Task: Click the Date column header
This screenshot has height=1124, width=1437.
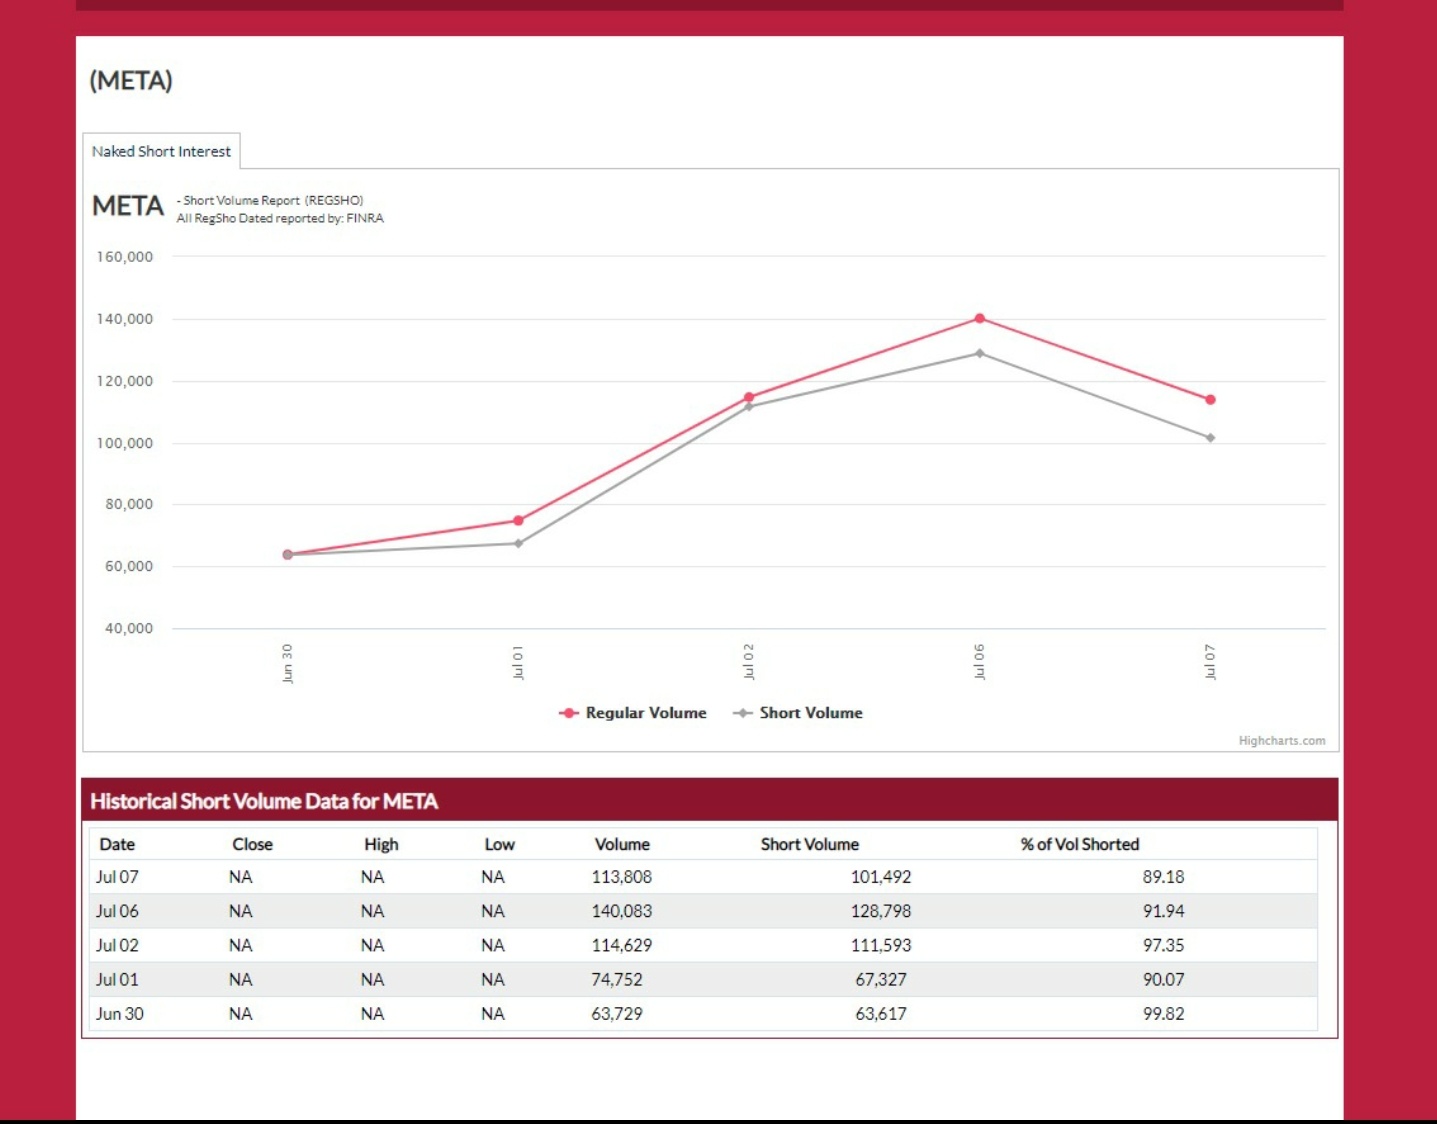Action: point(117,844)
